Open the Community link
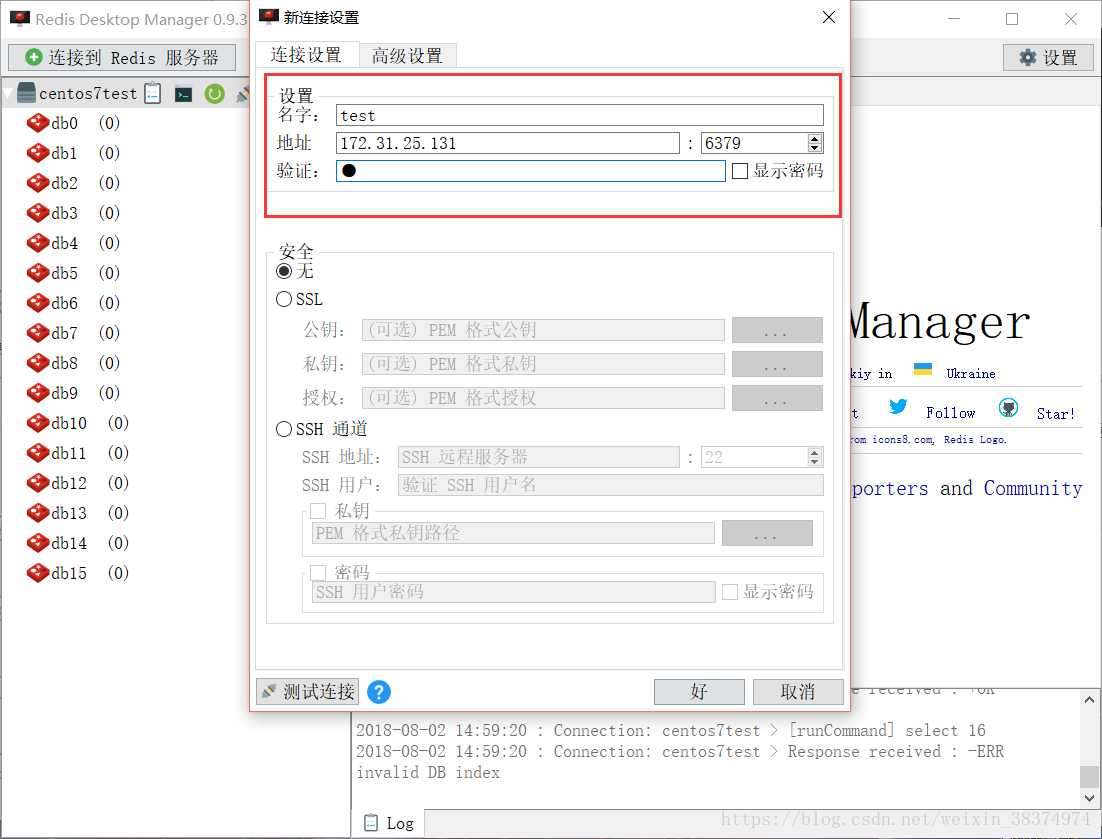This screenshot has height=839, width=1102. 1033,488
